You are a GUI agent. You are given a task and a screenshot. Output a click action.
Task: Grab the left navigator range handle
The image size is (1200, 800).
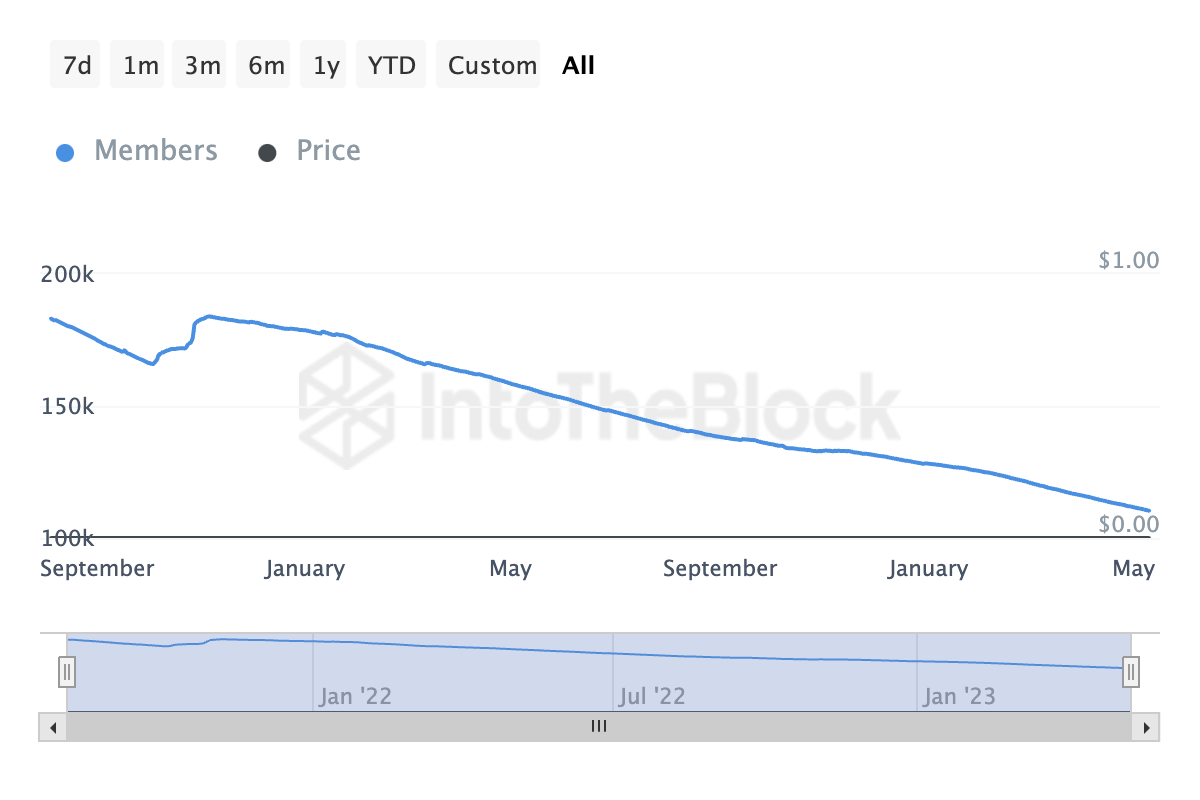tap(67, 672)
